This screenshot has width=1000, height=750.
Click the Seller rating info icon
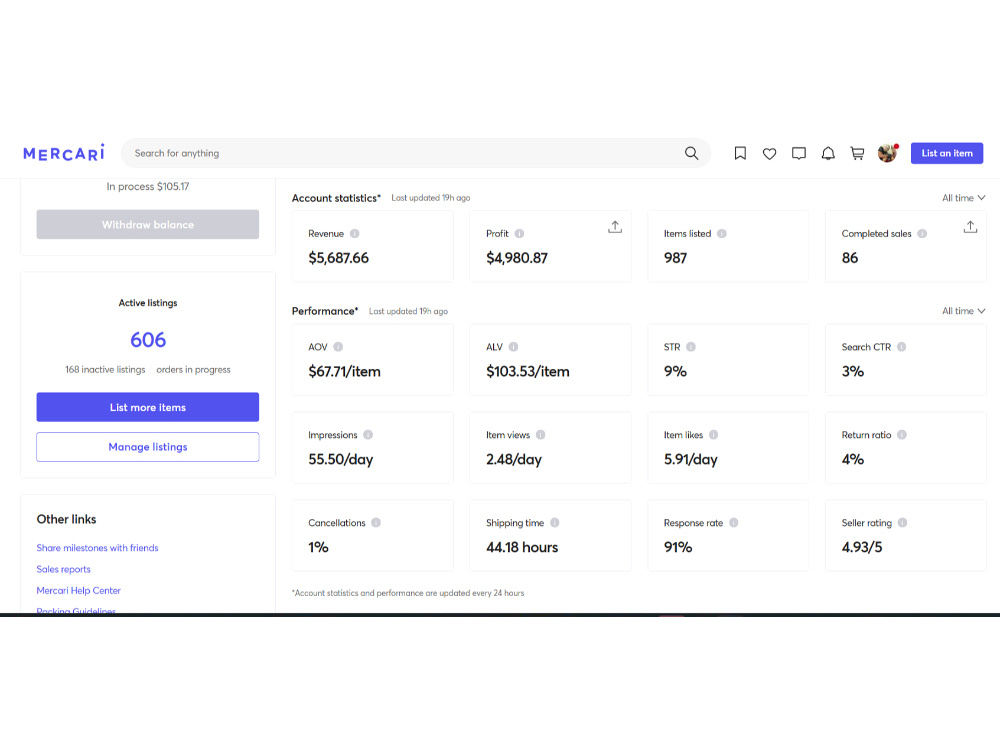(x=902, y=523)
